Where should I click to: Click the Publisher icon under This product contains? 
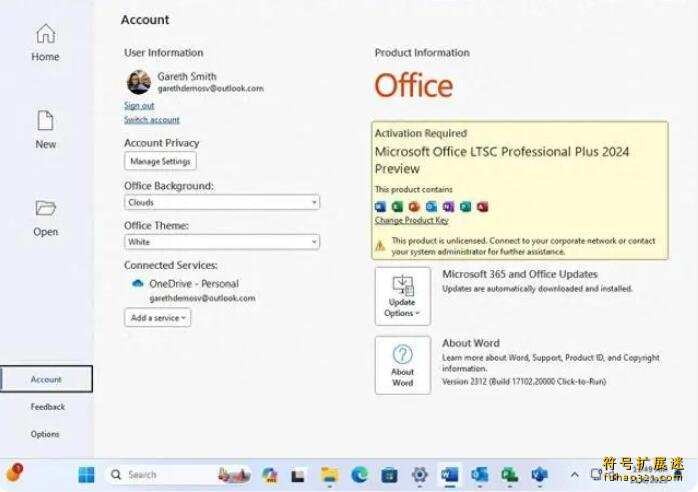point(465,207)
